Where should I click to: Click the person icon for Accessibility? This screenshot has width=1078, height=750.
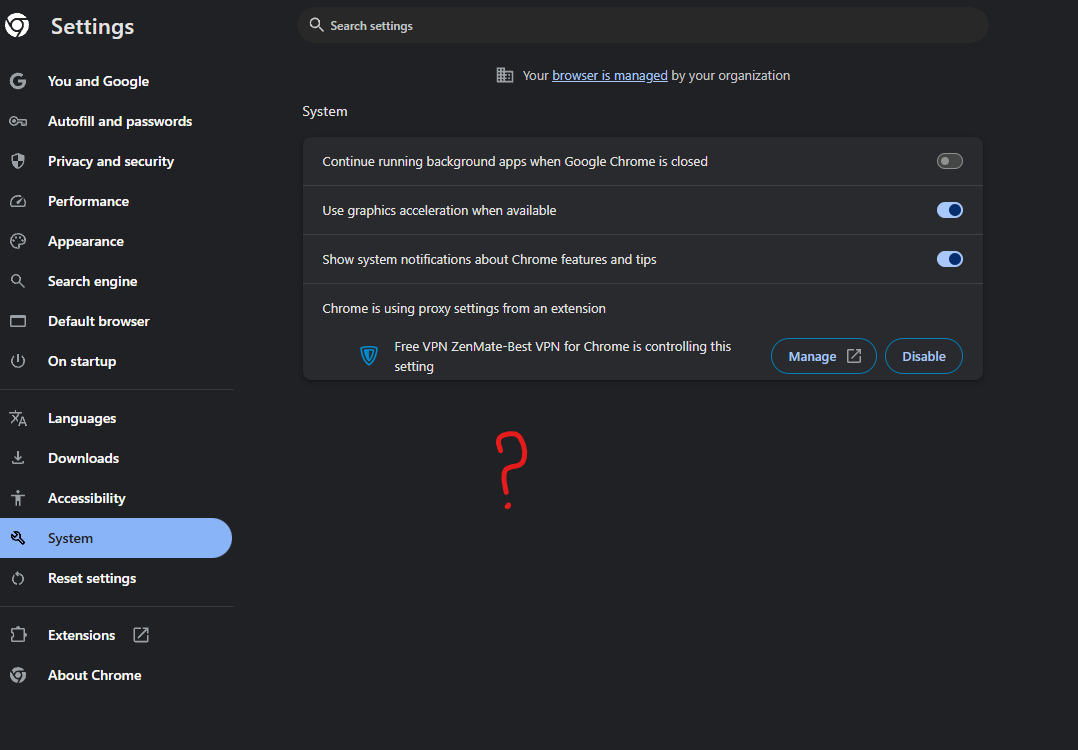click(18, 498)
